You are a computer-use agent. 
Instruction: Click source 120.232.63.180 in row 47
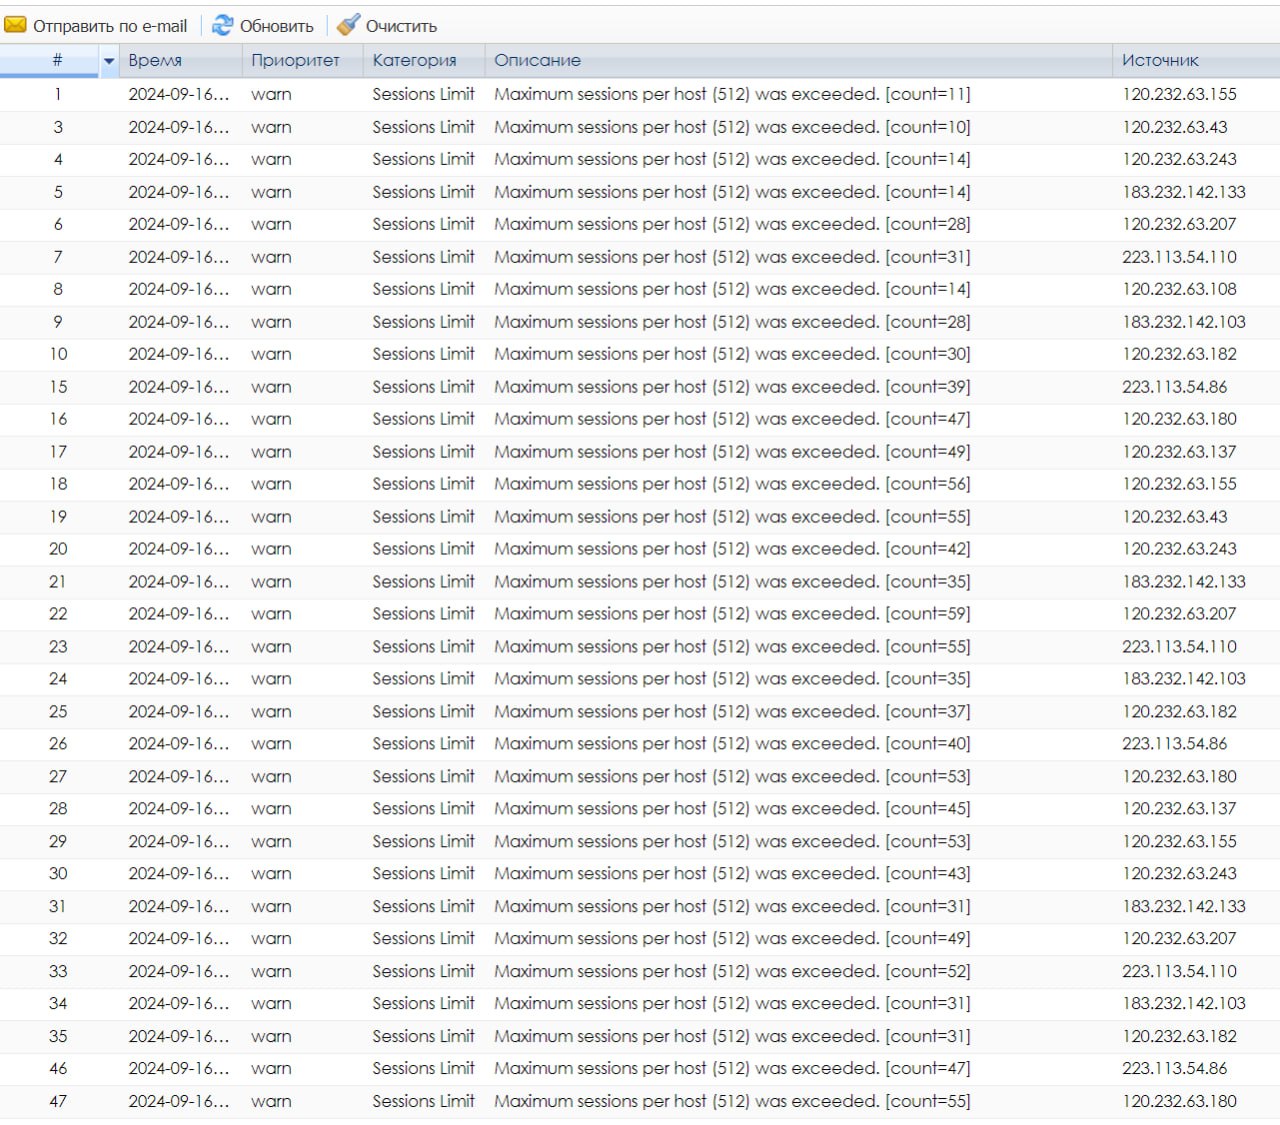pyautogui.click(x=1179, y=1102)
